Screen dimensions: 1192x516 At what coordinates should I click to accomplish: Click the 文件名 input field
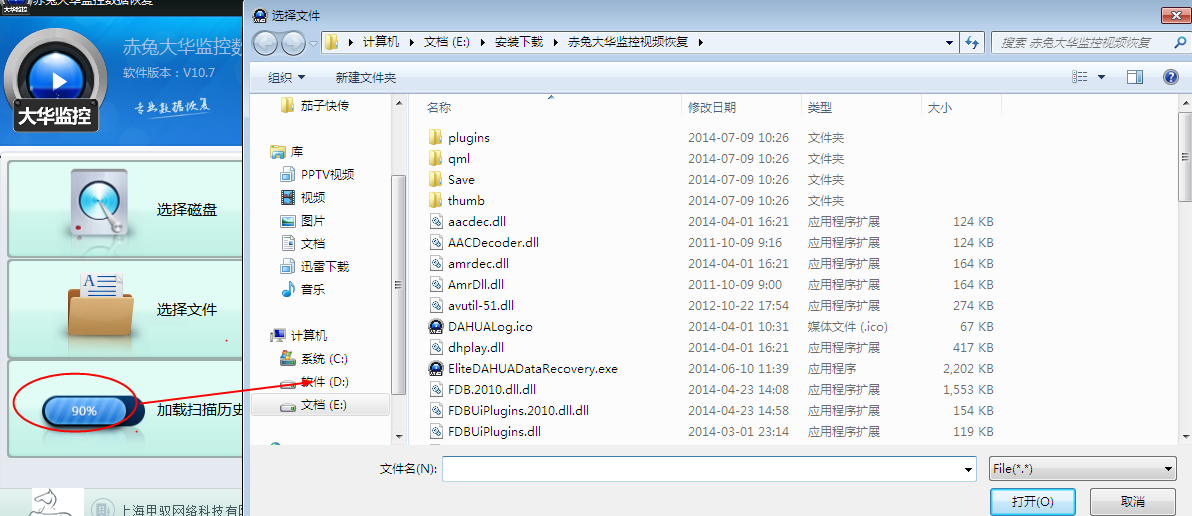709,469
